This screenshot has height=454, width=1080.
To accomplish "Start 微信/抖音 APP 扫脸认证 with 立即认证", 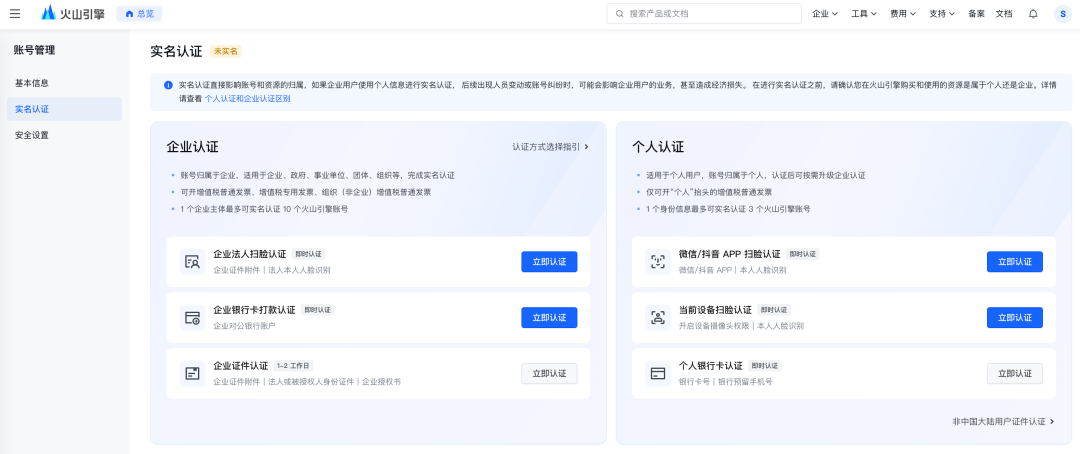I will point(1015,262).
